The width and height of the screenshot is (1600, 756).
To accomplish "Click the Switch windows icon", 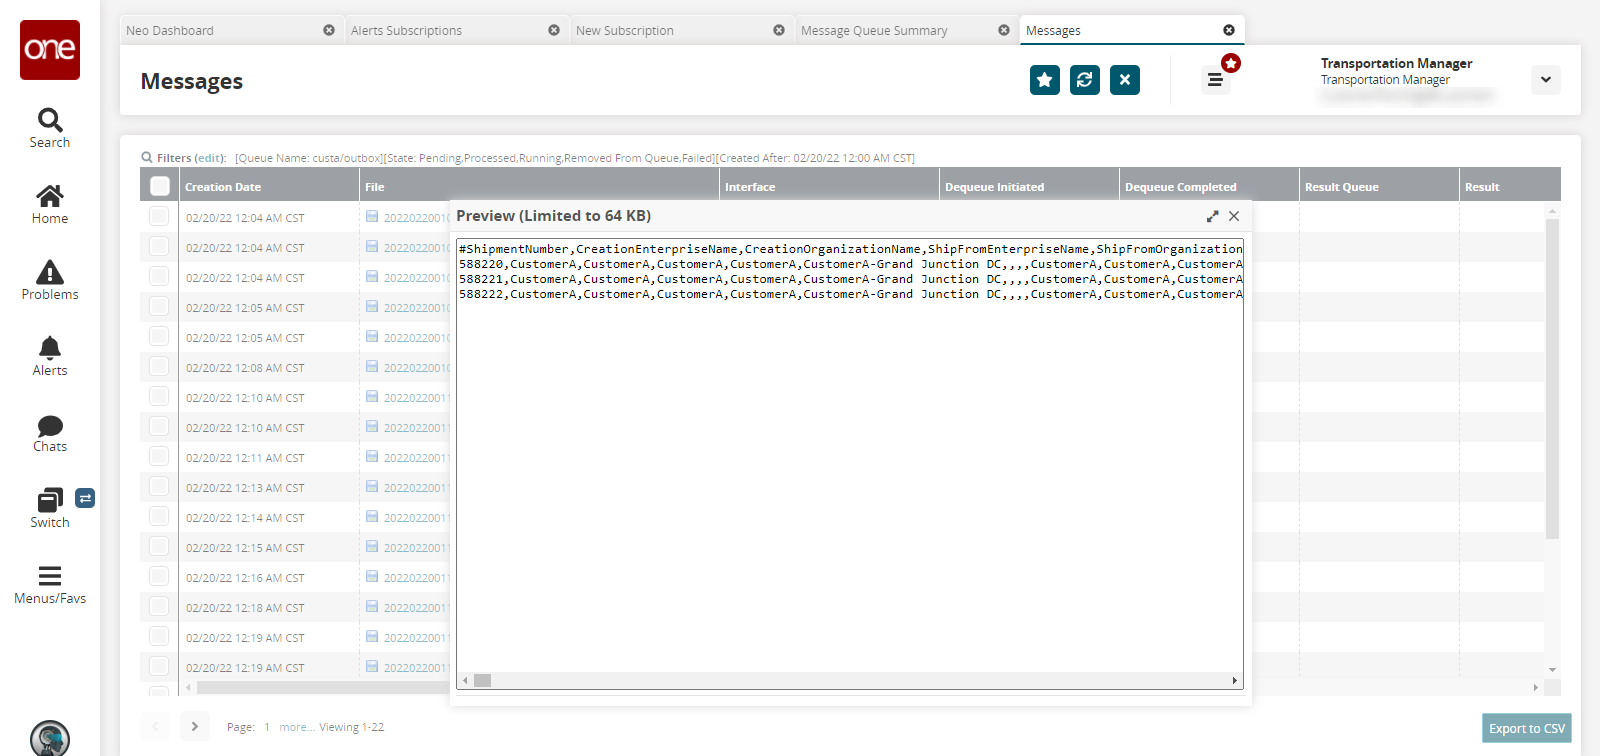I will (50, 500).
